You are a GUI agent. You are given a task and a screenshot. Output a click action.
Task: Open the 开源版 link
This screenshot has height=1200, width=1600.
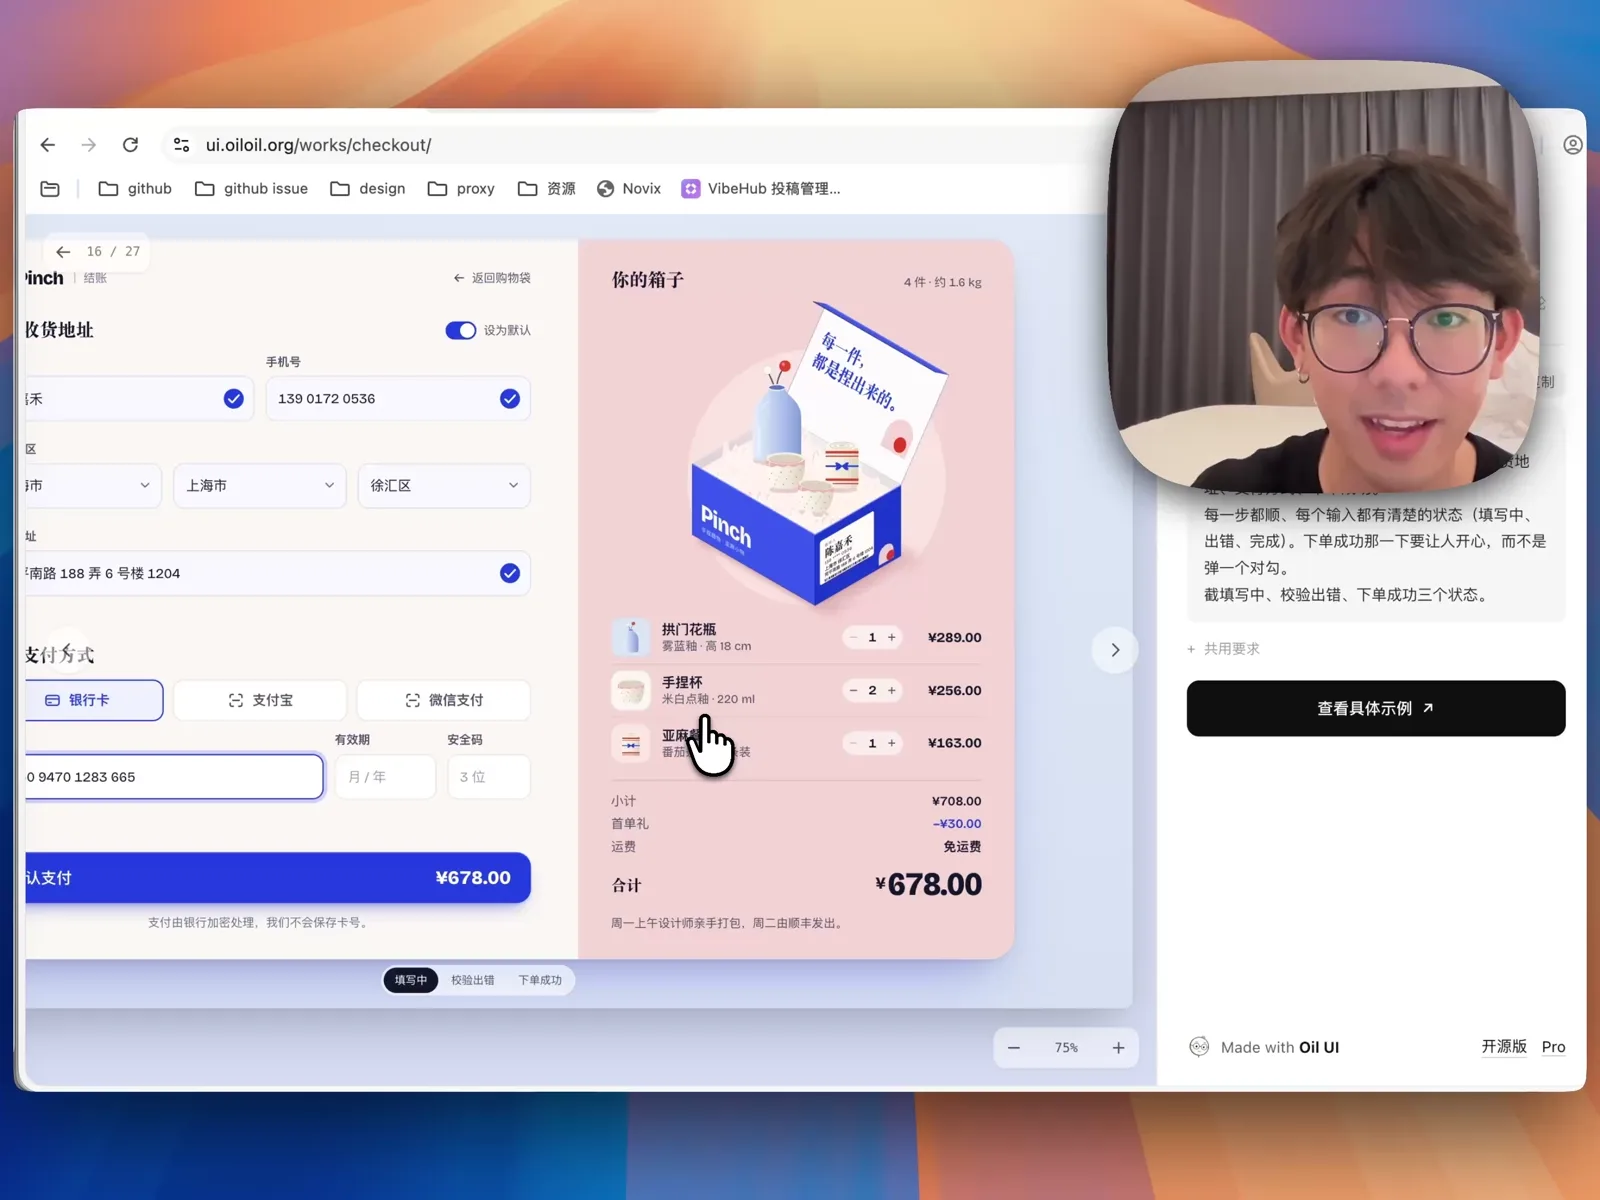[1503, 1046]
